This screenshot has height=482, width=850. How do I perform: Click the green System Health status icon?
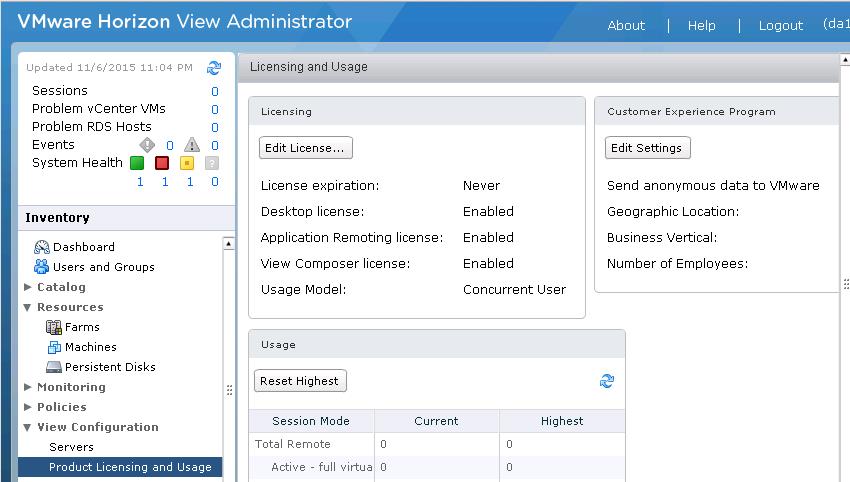137,163
